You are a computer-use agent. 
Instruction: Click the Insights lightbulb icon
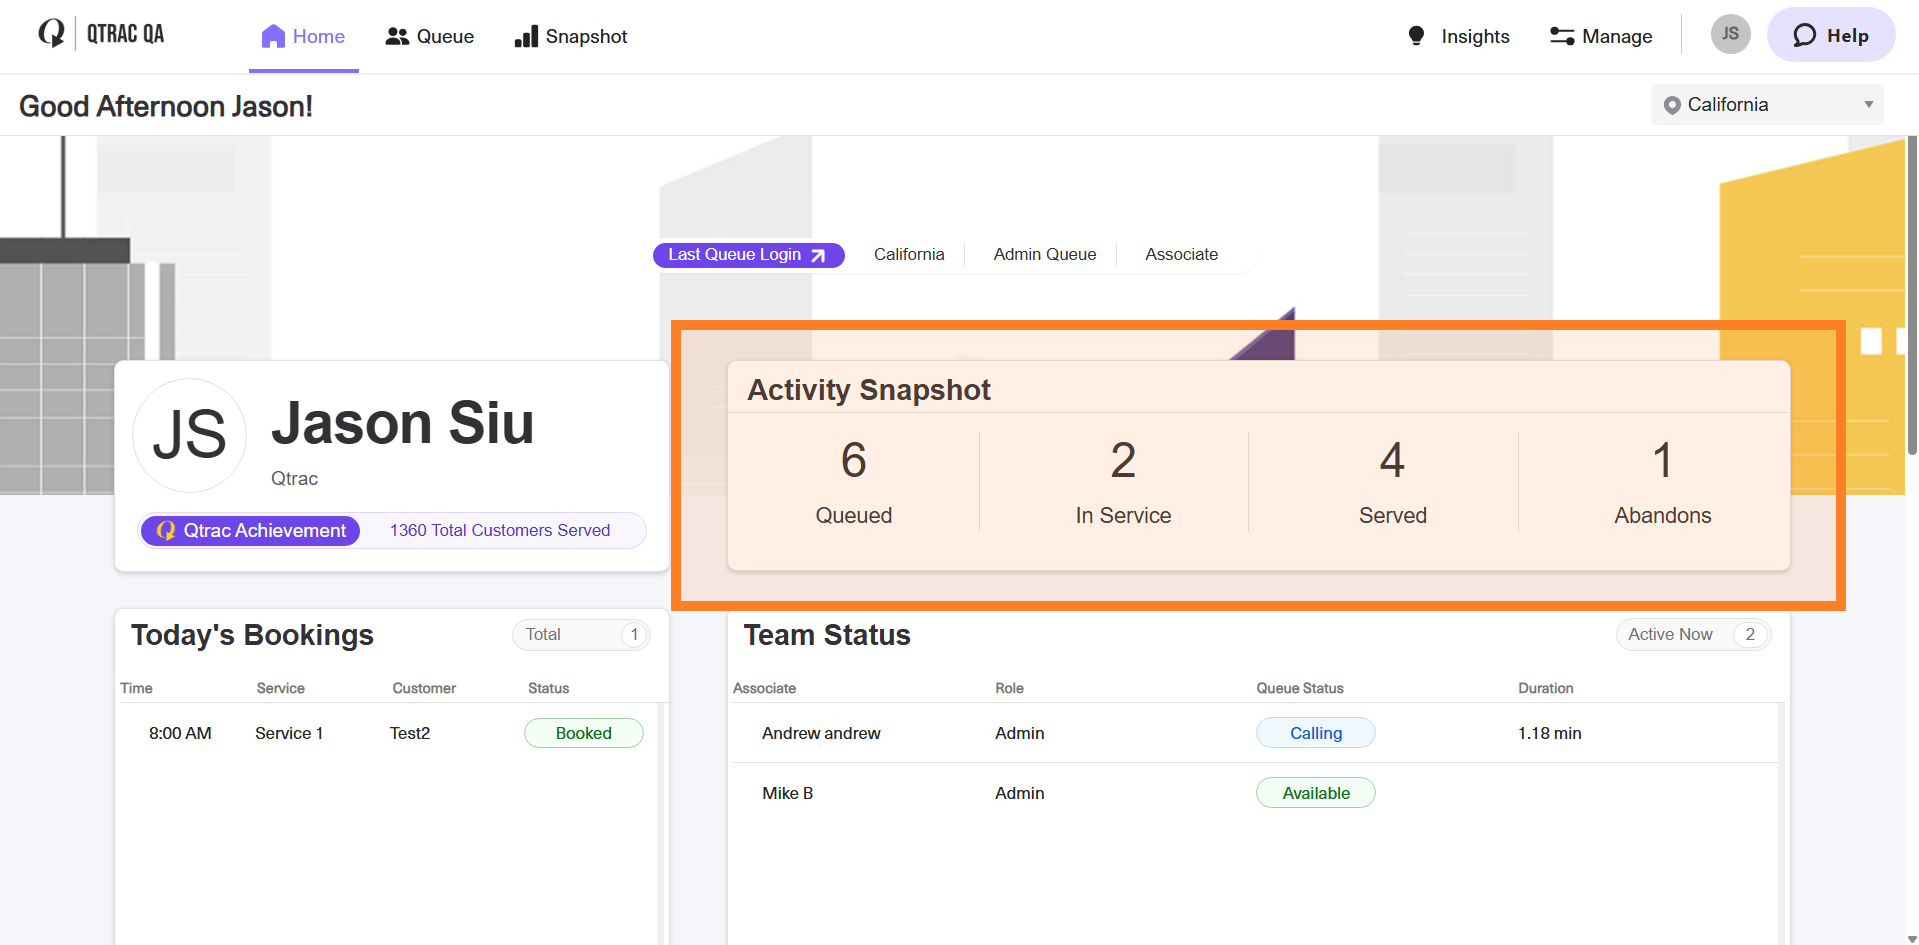pyautogui.click(x=1416, y=36)
